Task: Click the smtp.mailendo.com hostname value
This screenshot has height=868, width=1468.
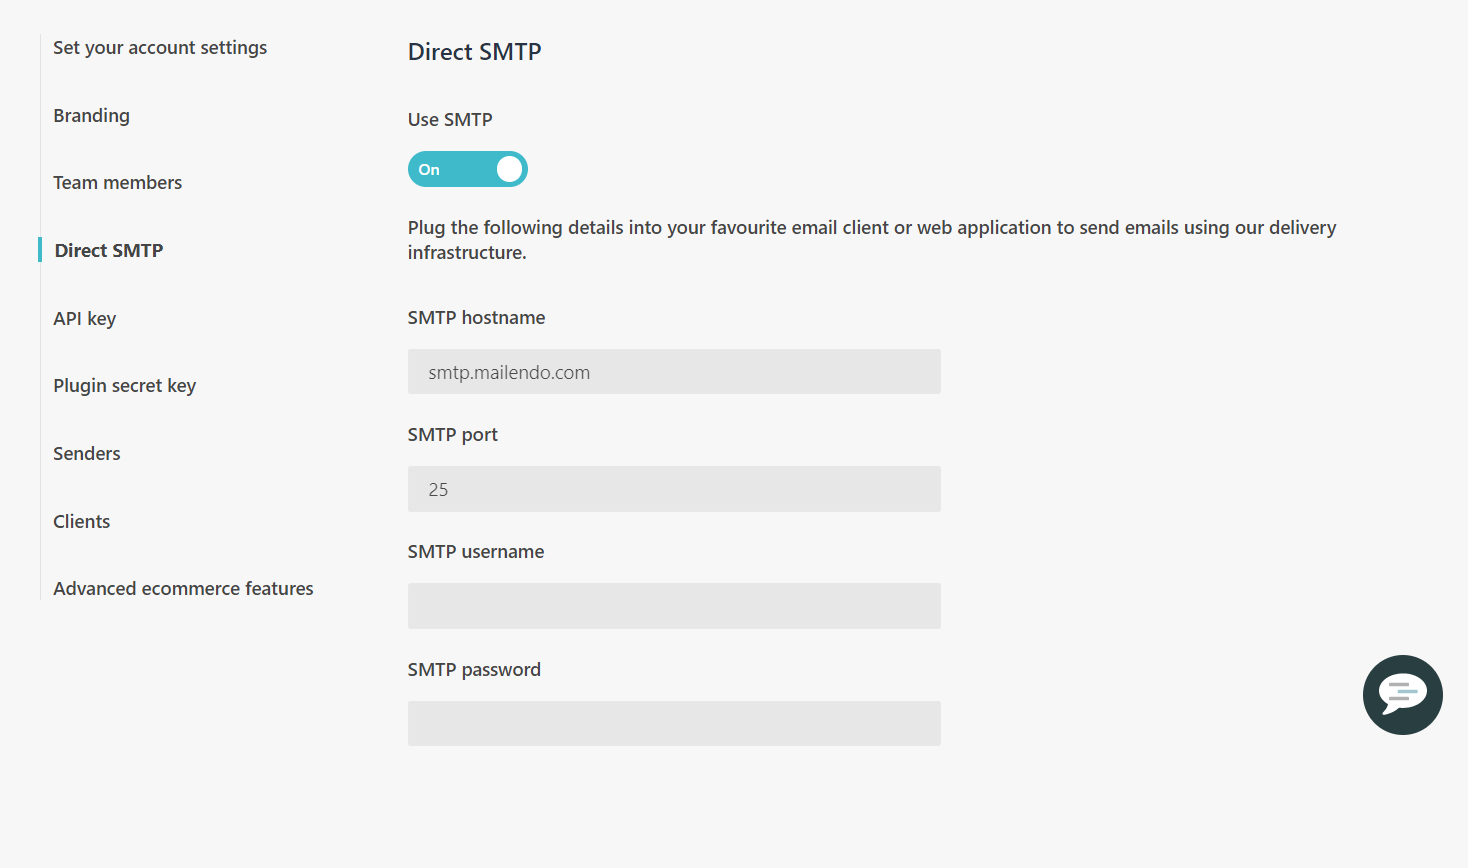Action: pyautogui.click(x=508, y=371)
